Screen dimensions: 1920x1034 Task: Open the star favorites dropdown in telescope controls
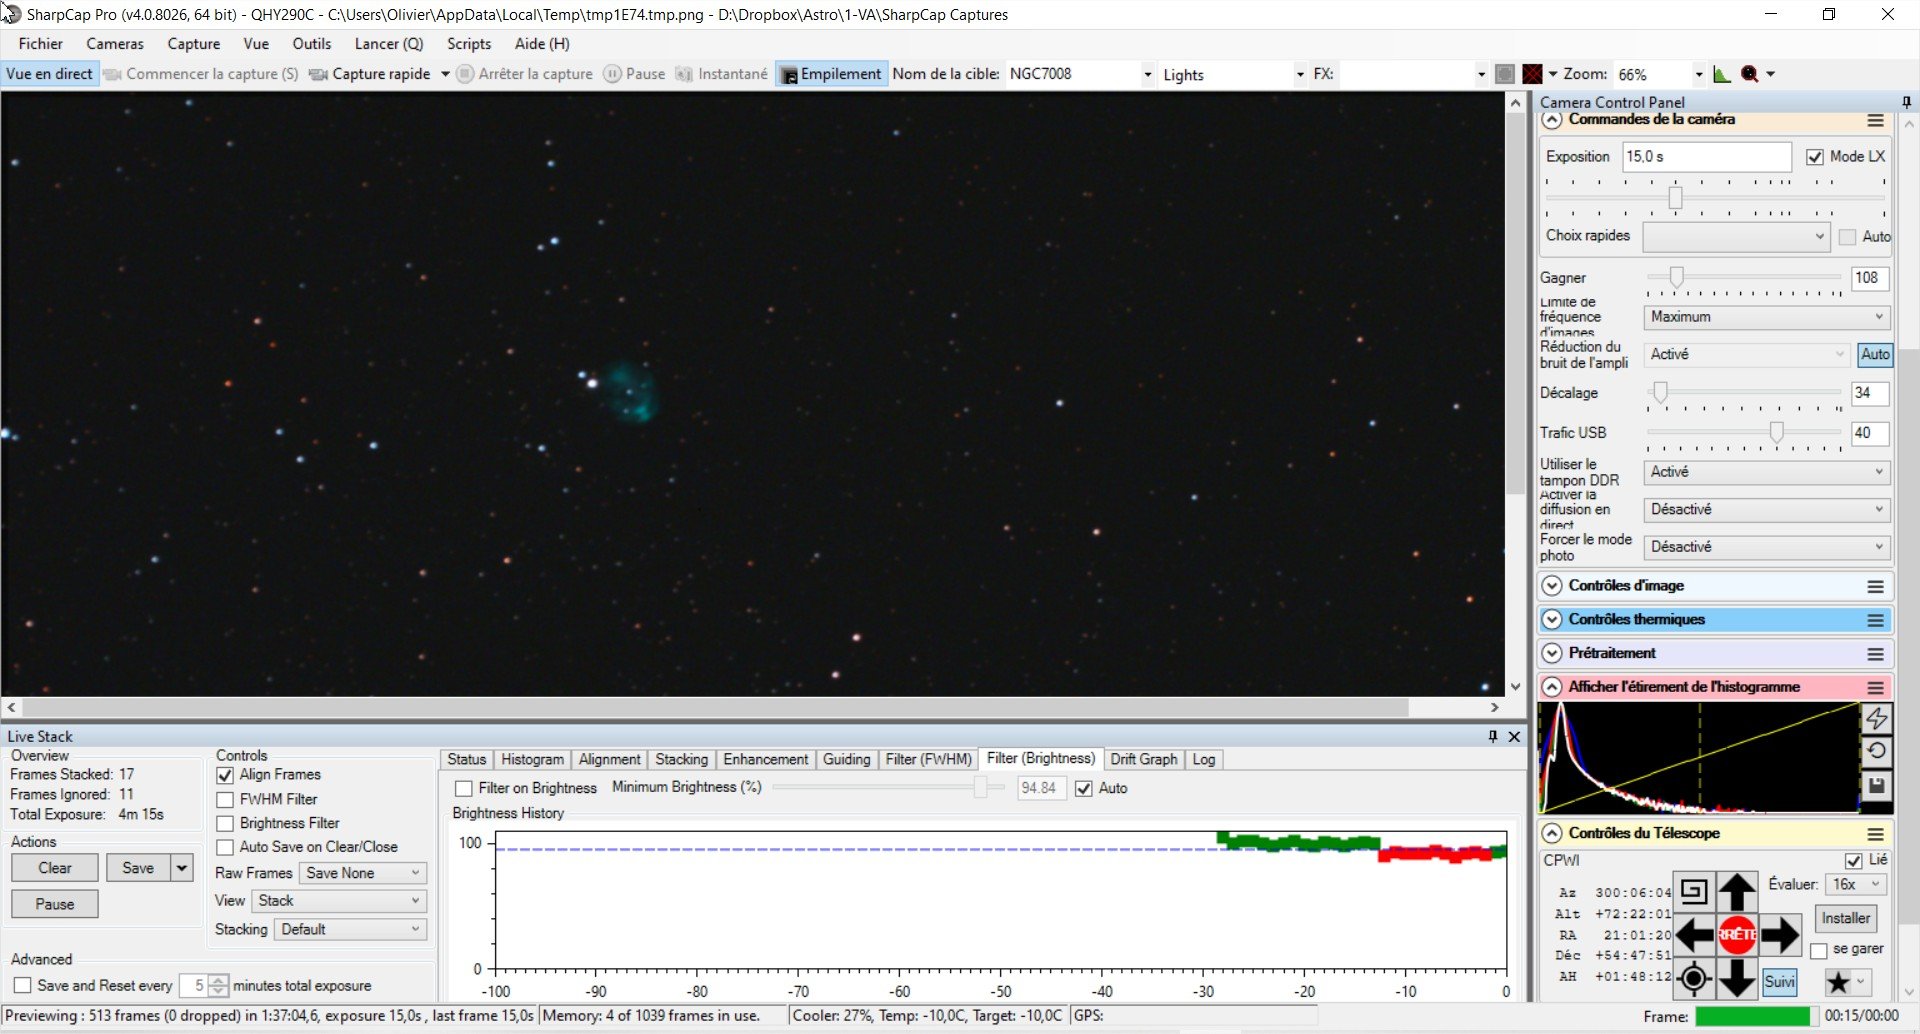pyautogui.click(x=1846, y=982)
